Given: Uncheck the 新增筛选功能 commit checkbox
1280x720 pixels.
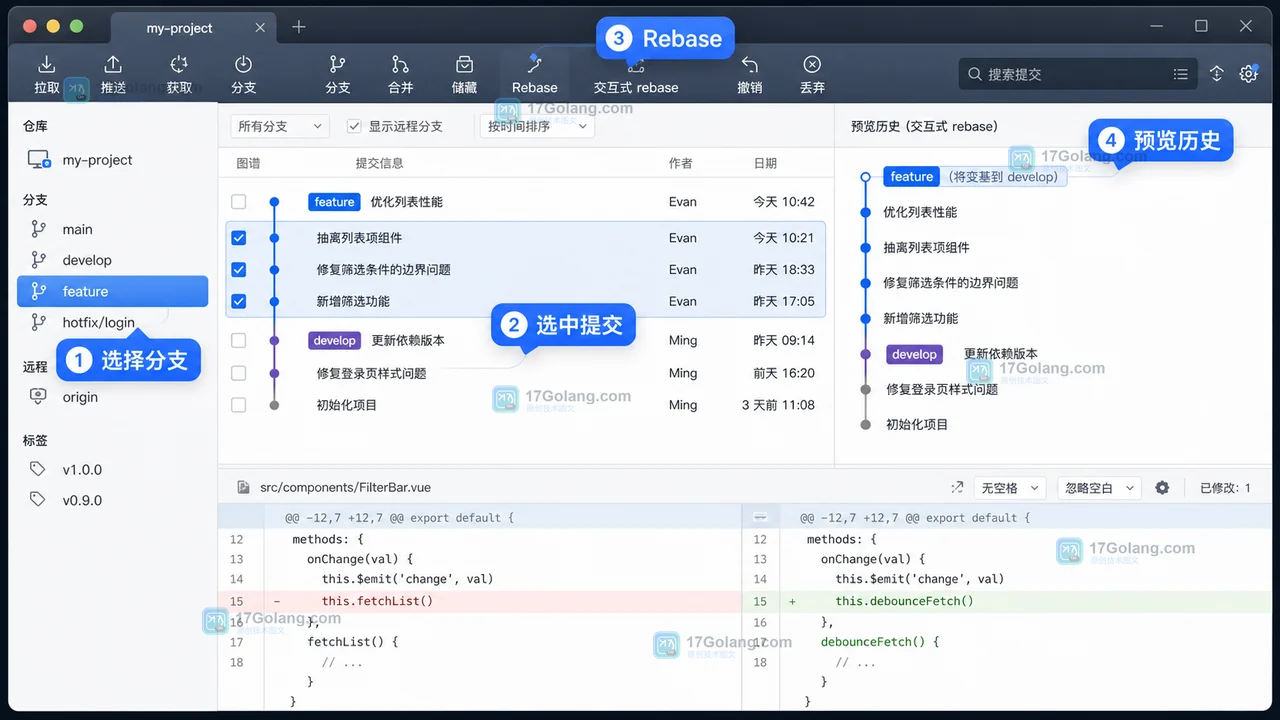Looking at the screenshot, I should point(238,301).
